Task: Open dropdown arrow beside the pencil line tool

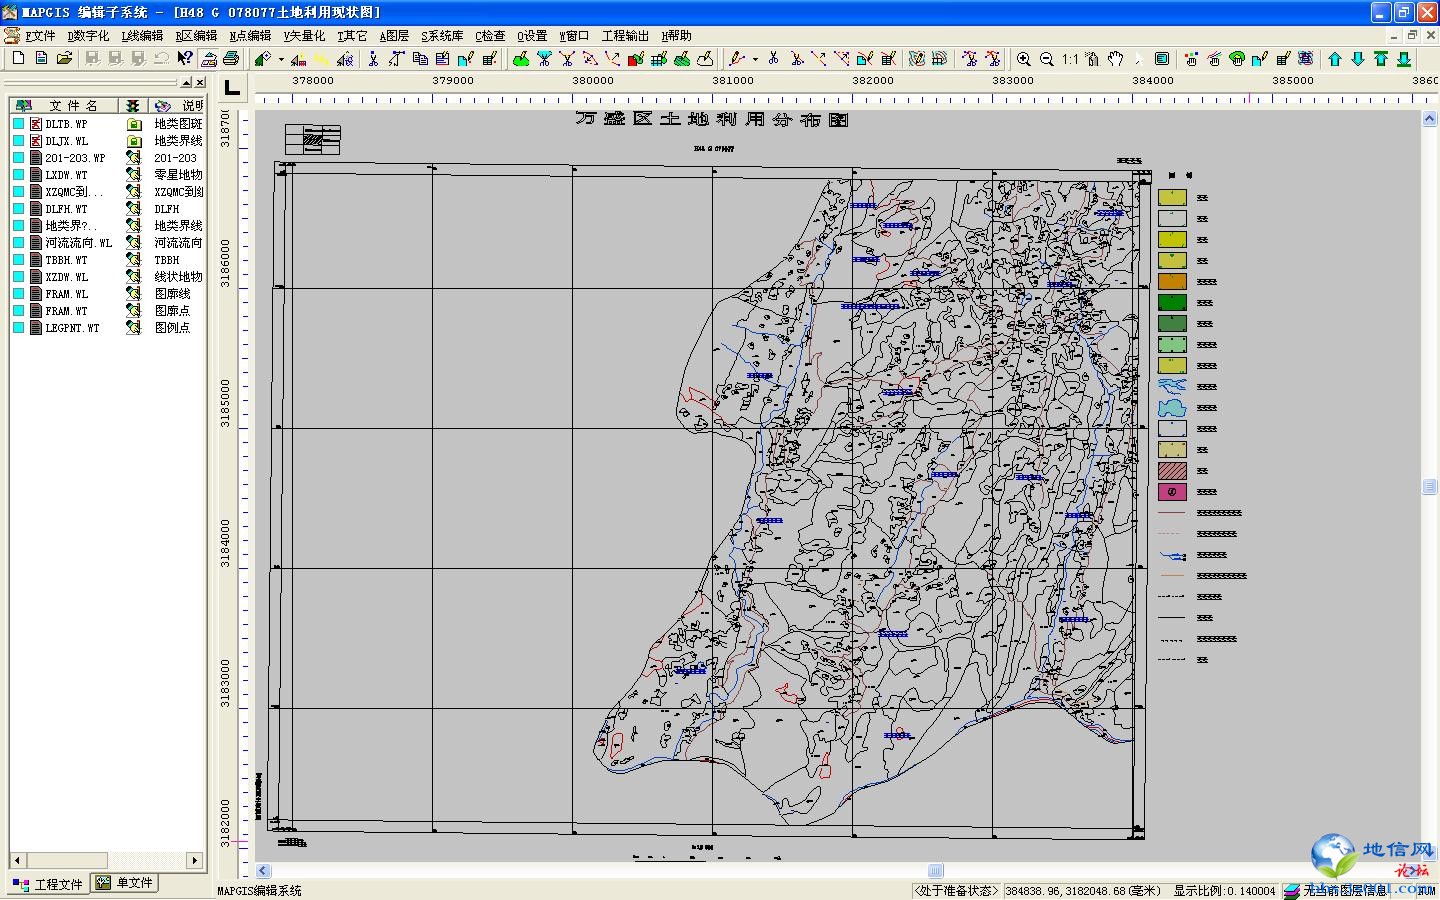Action: coord(755,59)
